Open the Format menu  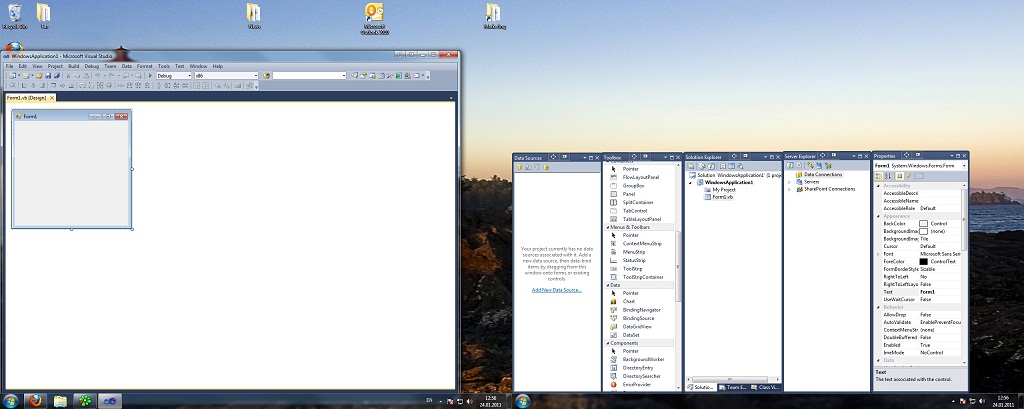pos(144,66)
